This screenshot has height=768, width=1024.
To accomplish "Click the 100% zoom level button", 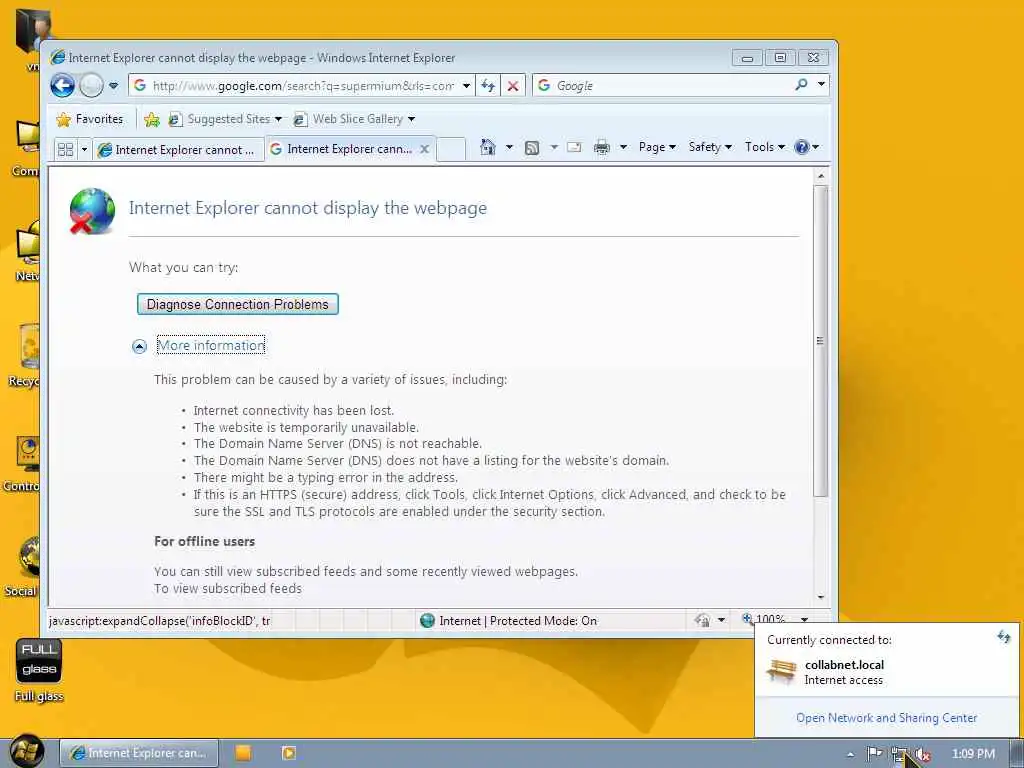I will 763,619.
